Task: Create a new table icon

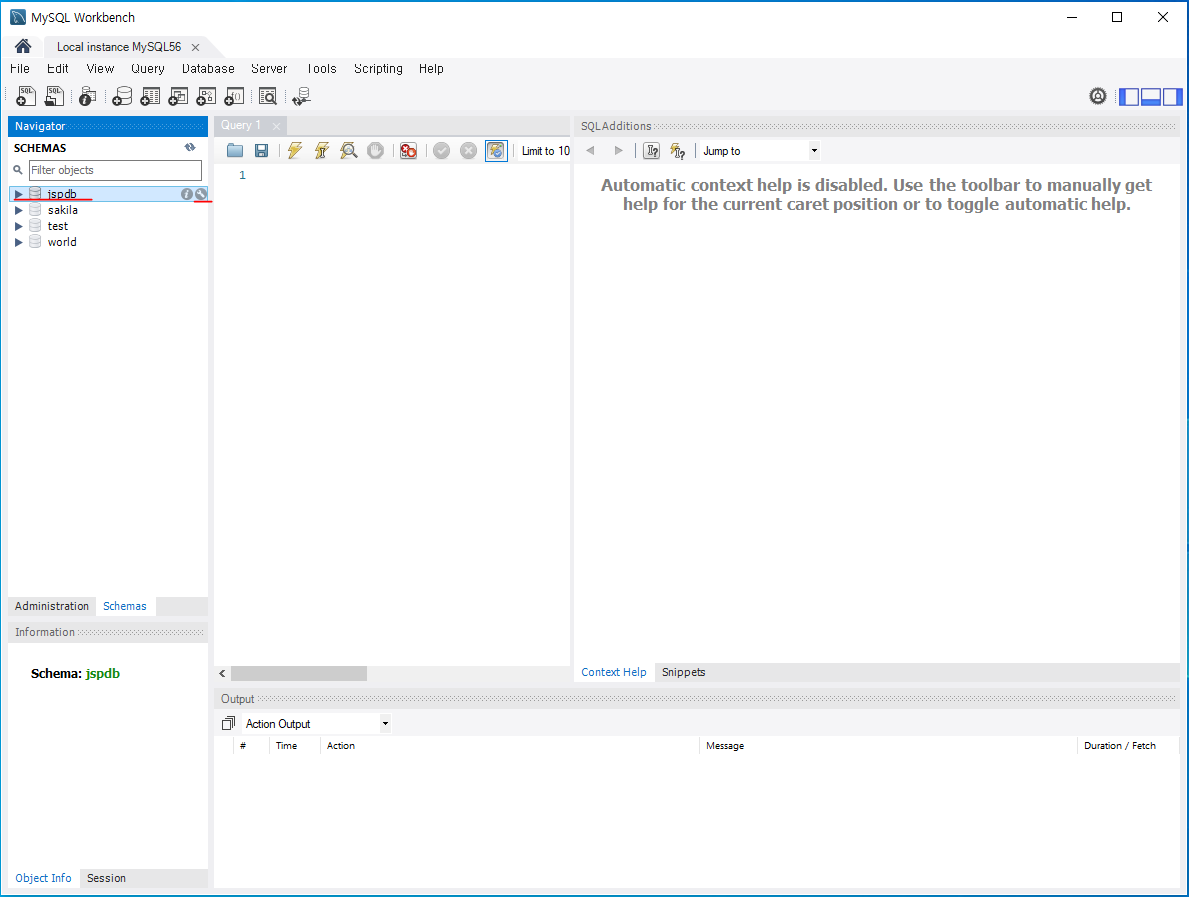Action: [x=150, y=96]
